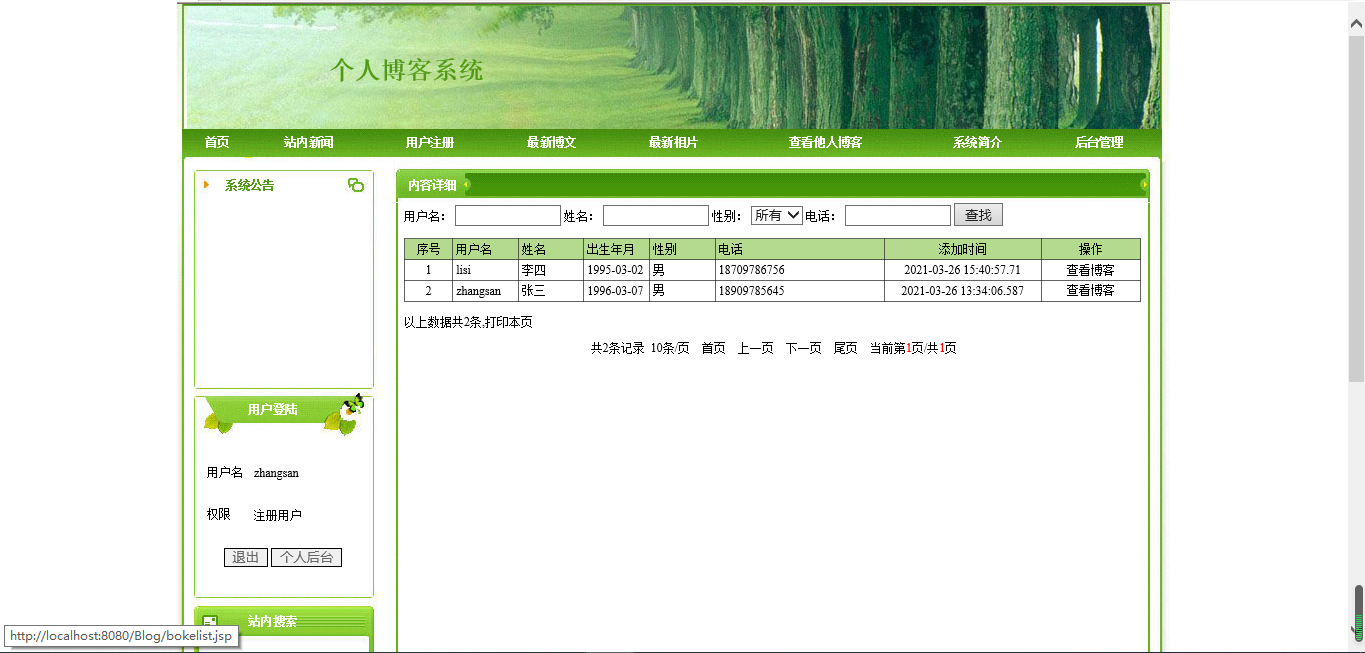Screen dimensions: 1365x653
Task: Click the page vertical scrollbar thumb
Action: point(1357,208)
